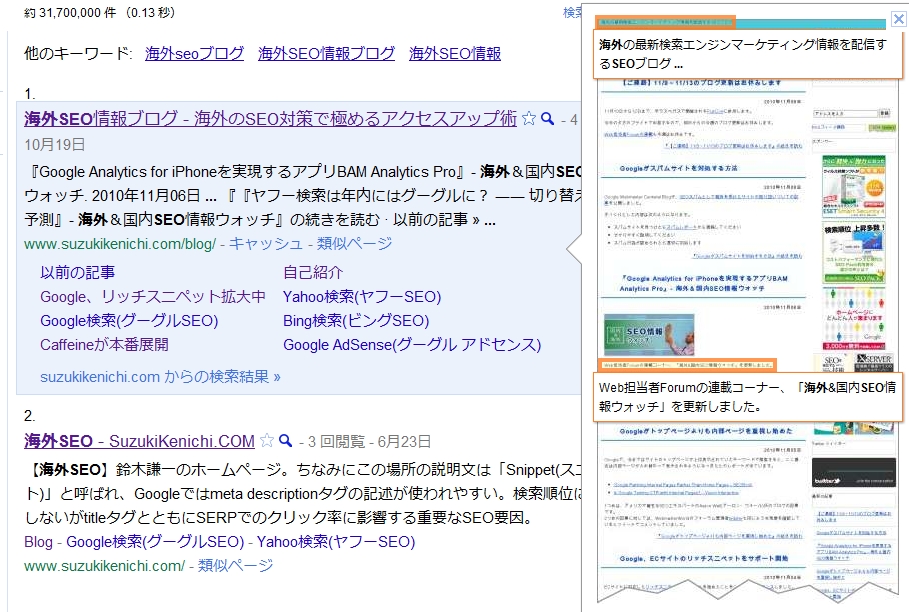909x612 pixels.
Task: Open cached version キャッシュ of first result
Action: [x=266, y=244]
